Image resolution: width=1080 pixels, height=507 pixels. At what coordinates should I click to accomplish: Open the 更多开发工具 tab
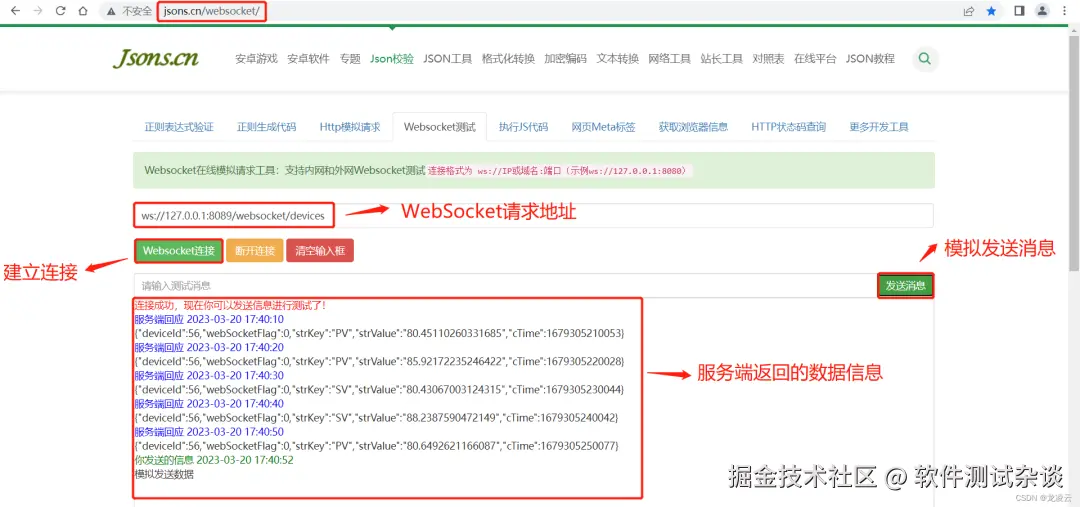[x=879, y=127]
